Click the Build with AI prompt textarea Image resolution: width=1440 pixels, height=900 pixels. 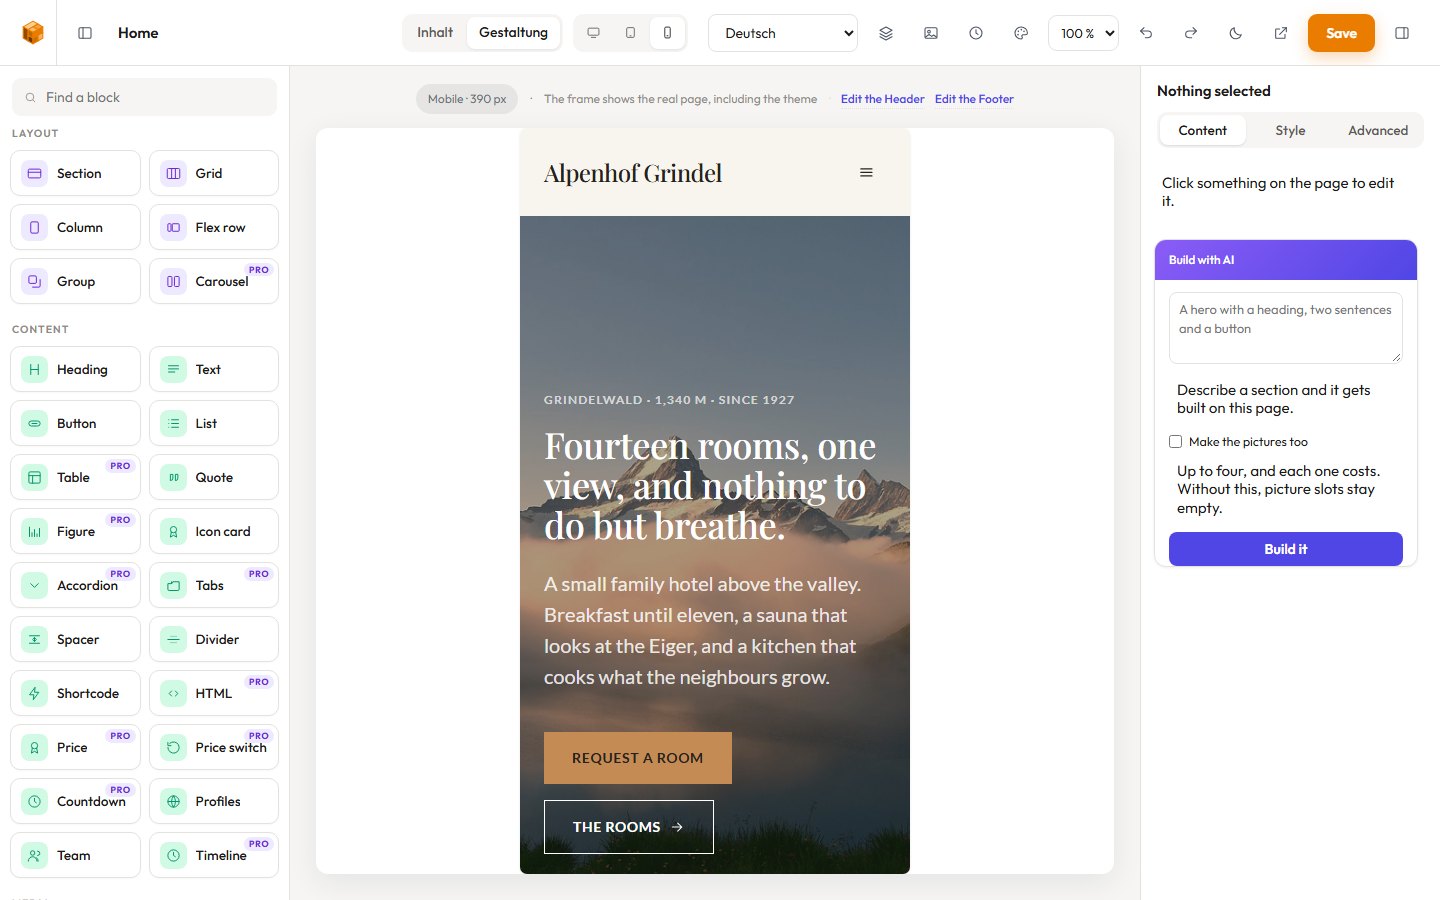pos(1286,328)
